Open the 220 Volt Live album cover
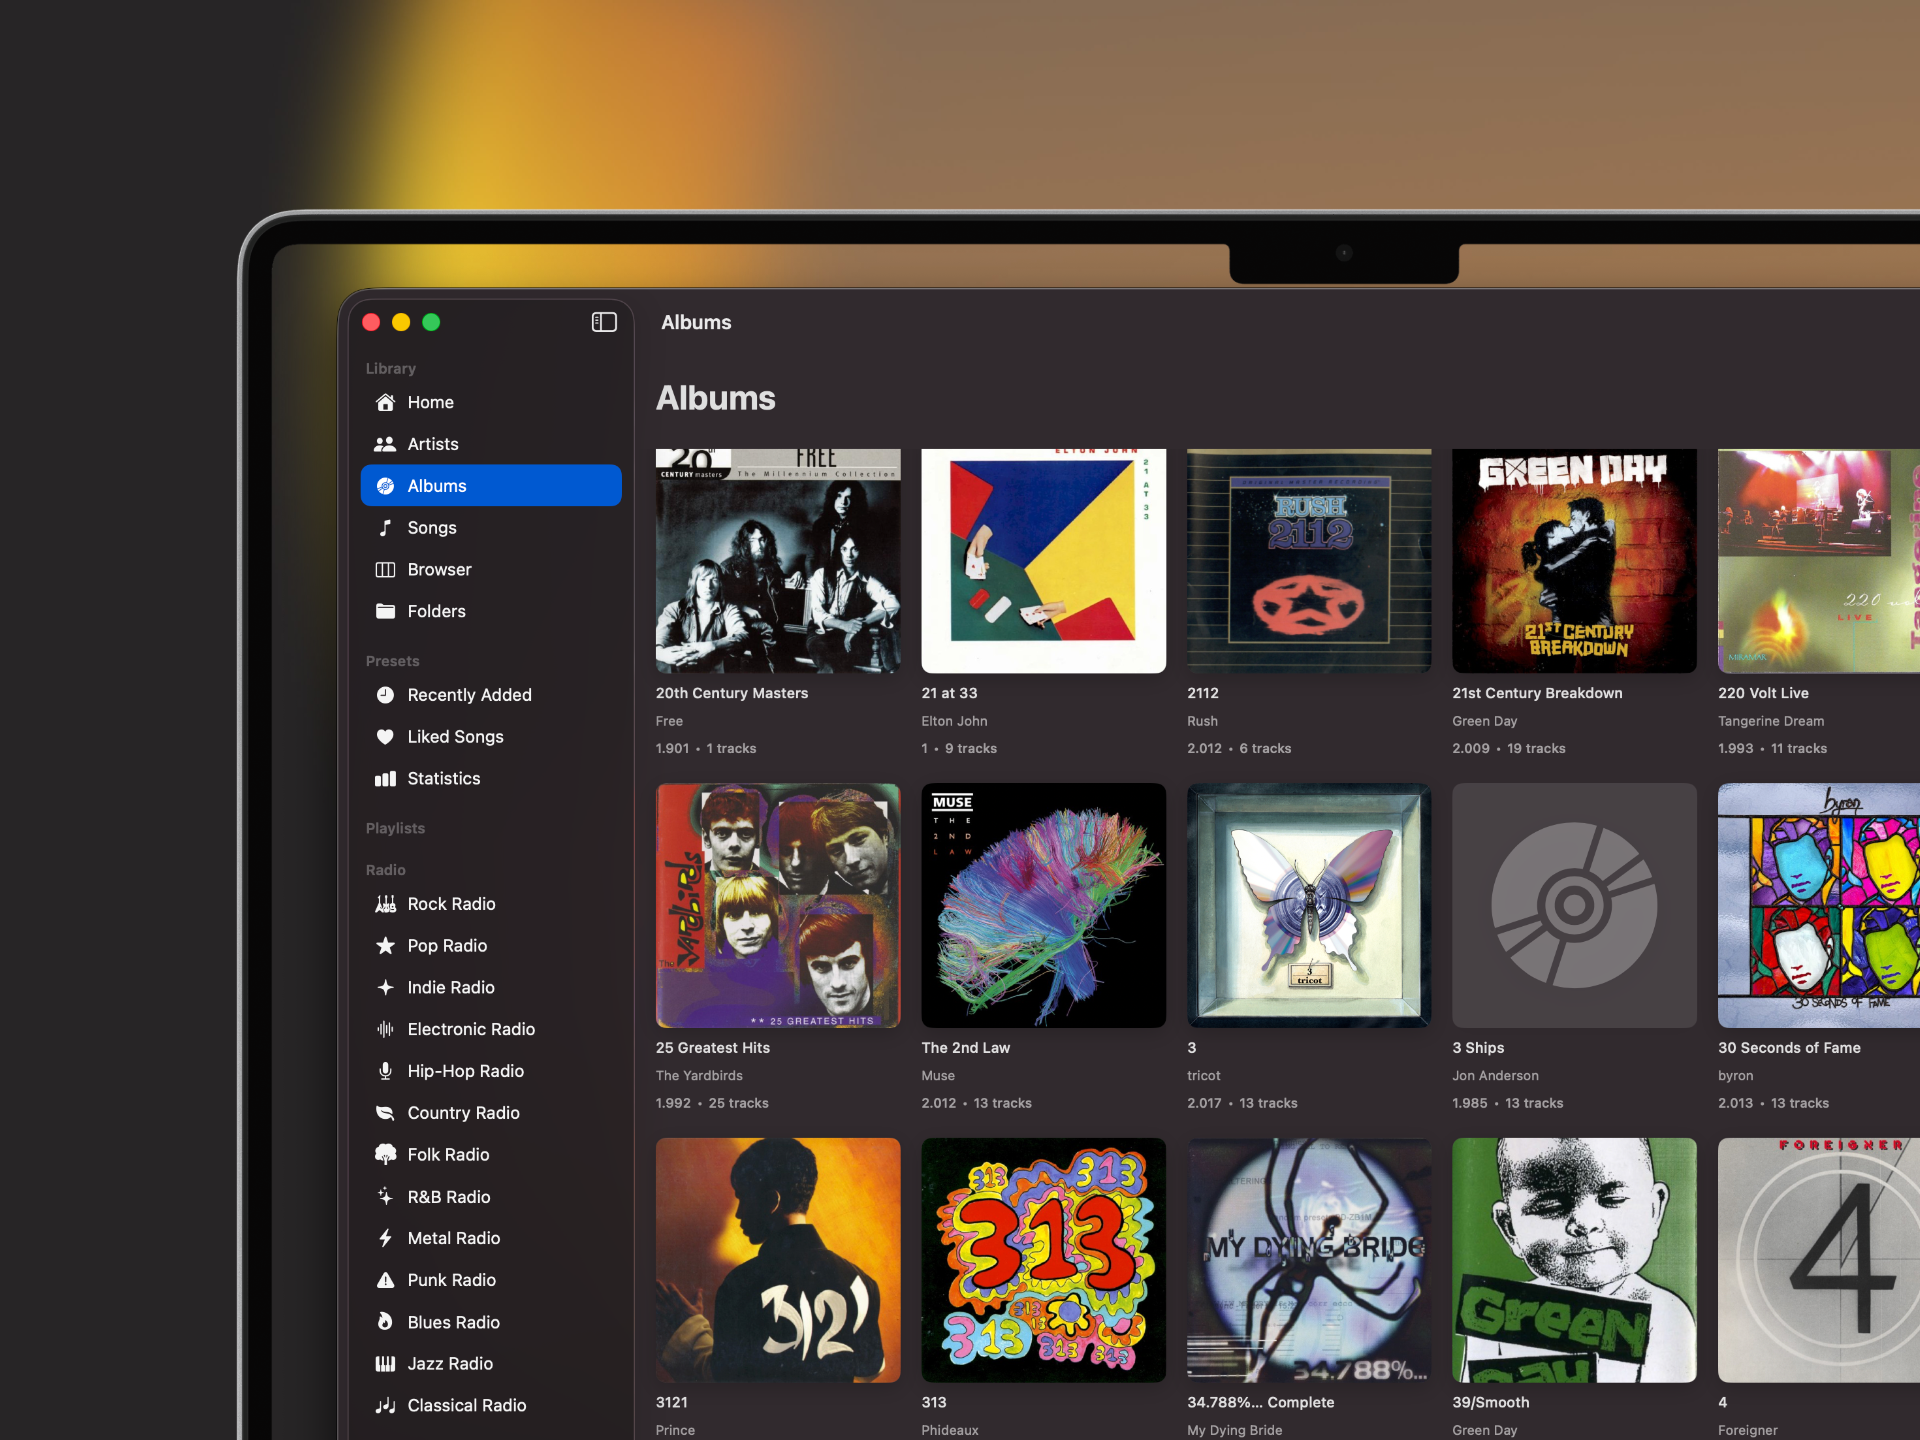Screen dimensions: 1920x1440 pos(1819,561)
